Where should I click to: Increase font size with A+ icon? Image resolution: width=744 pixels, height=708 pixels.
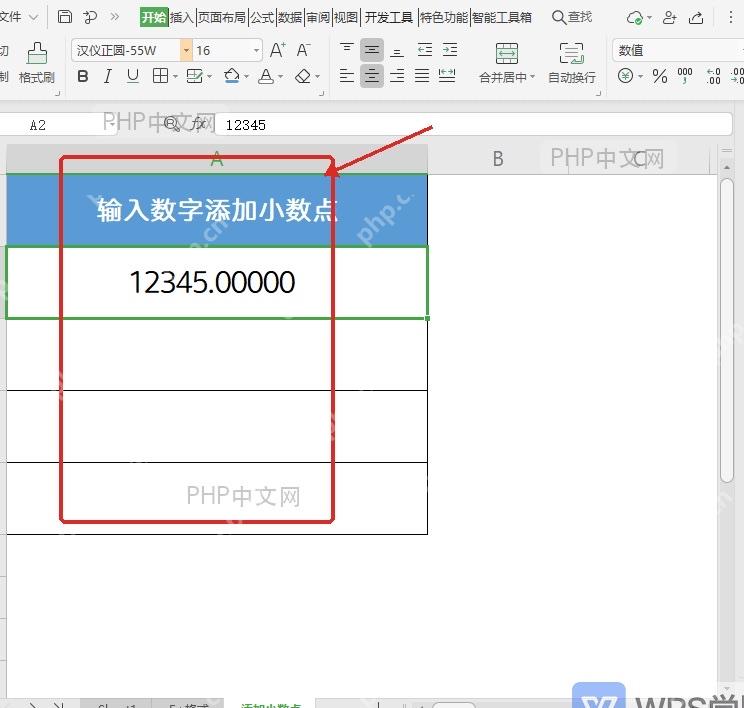click(x=278, y=50)
